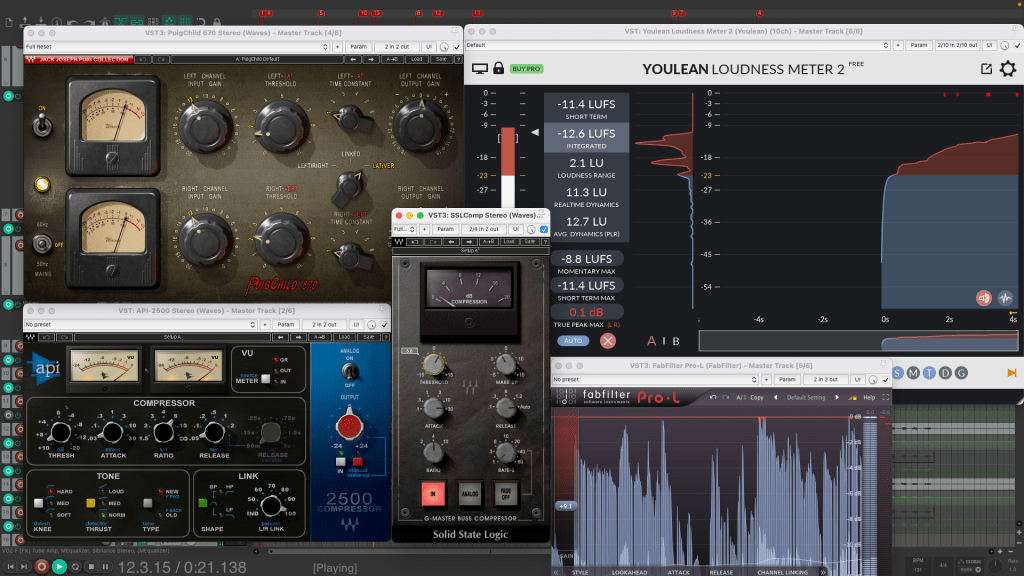This screenshot has height=576, width=1024.
Task: Click the Param button in FabFilter window
Action: [785, 380]
